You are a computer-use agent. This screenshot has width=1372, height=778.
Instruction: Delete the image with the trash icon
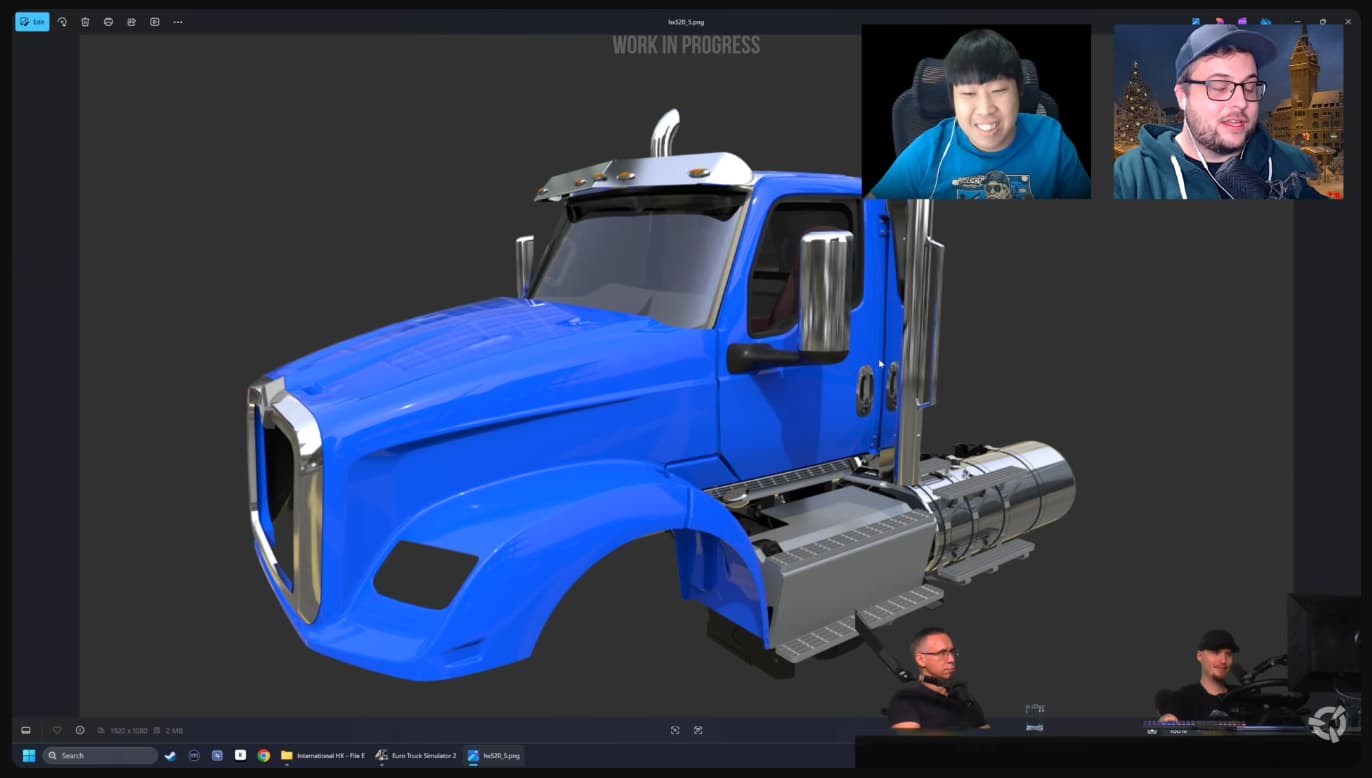pos(85,22)
